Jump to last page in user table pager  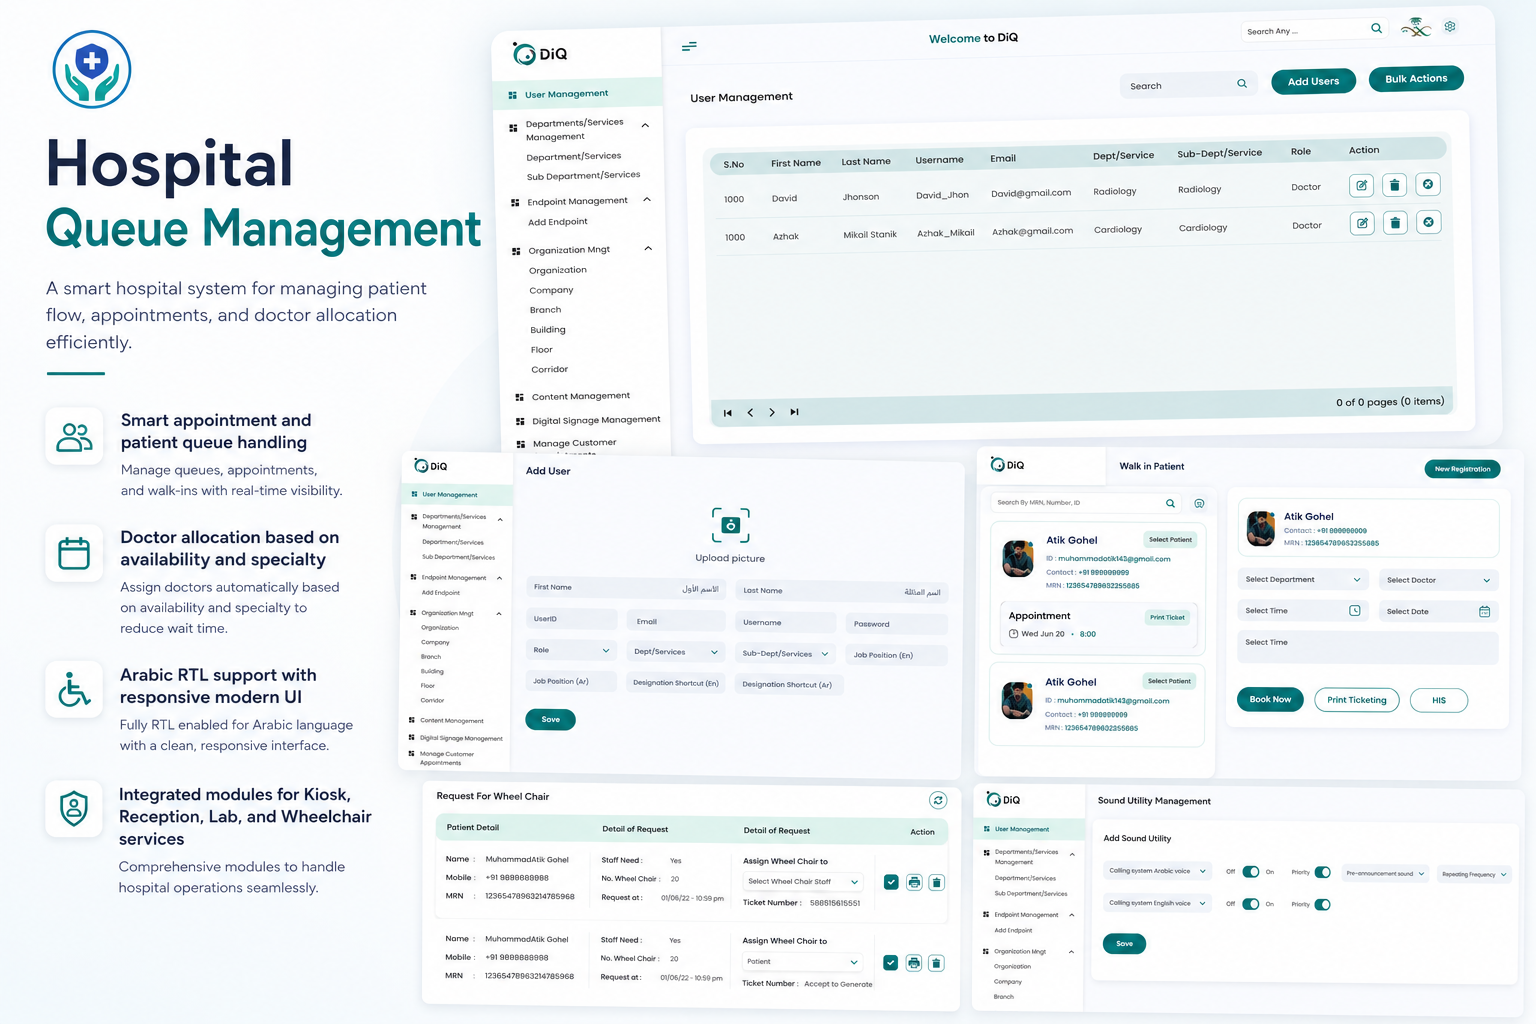click(x=794, y=412)
